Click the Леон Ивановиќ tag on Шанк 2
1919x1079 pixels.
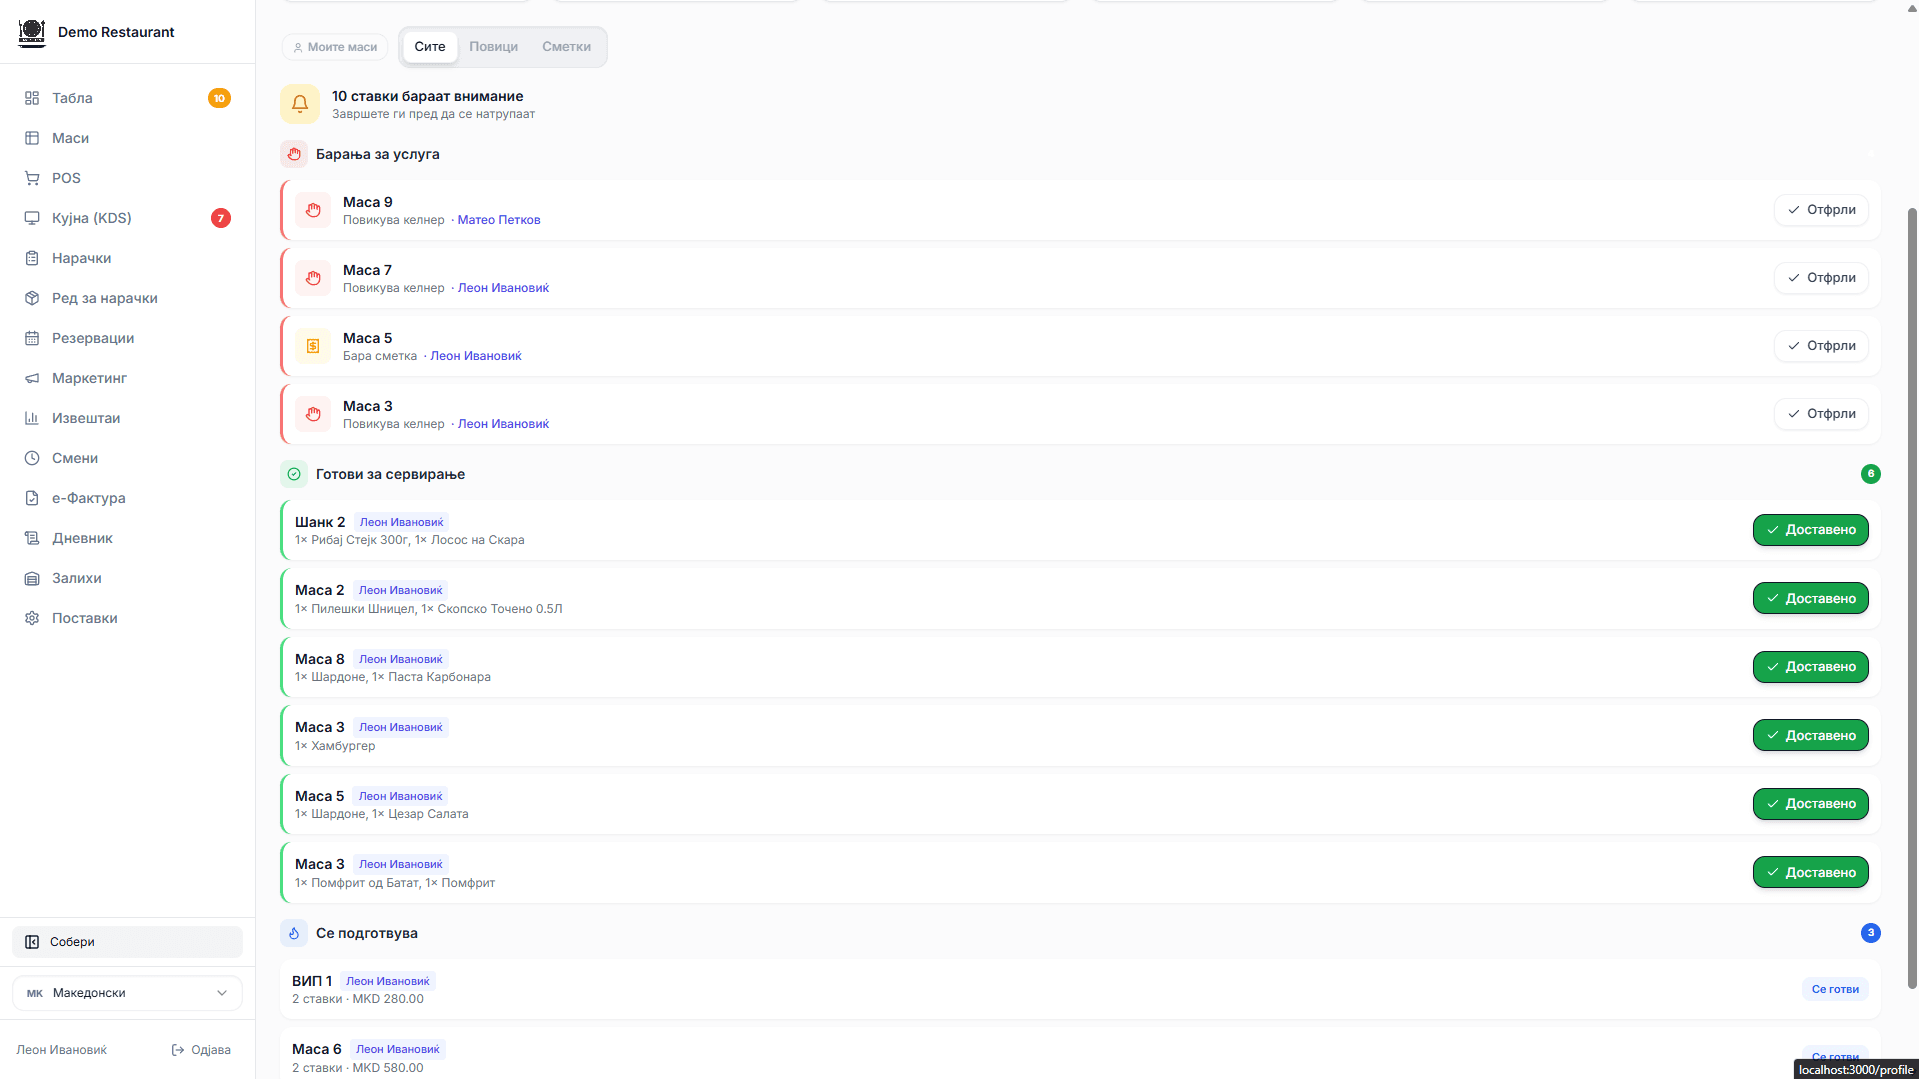click(402, 522)
